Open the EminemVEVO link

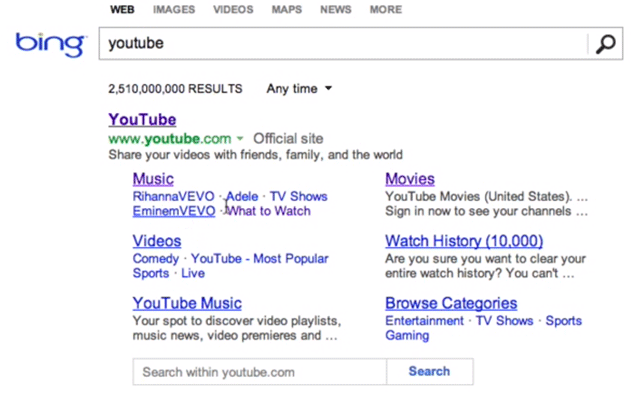(x=174, y=211)
